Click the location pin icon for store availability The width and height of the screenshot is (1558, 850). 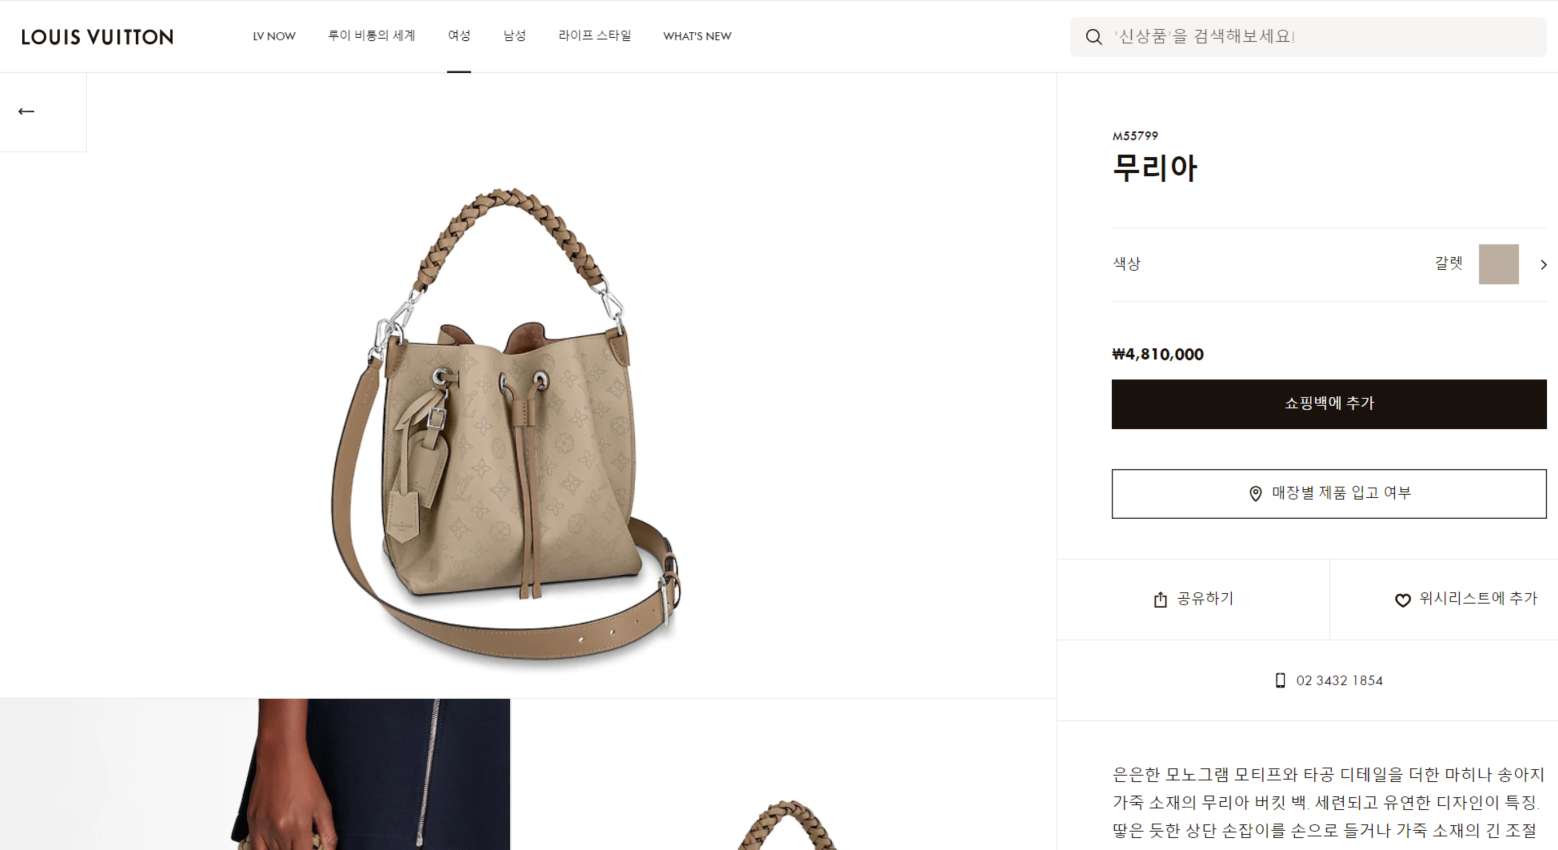1255,493
